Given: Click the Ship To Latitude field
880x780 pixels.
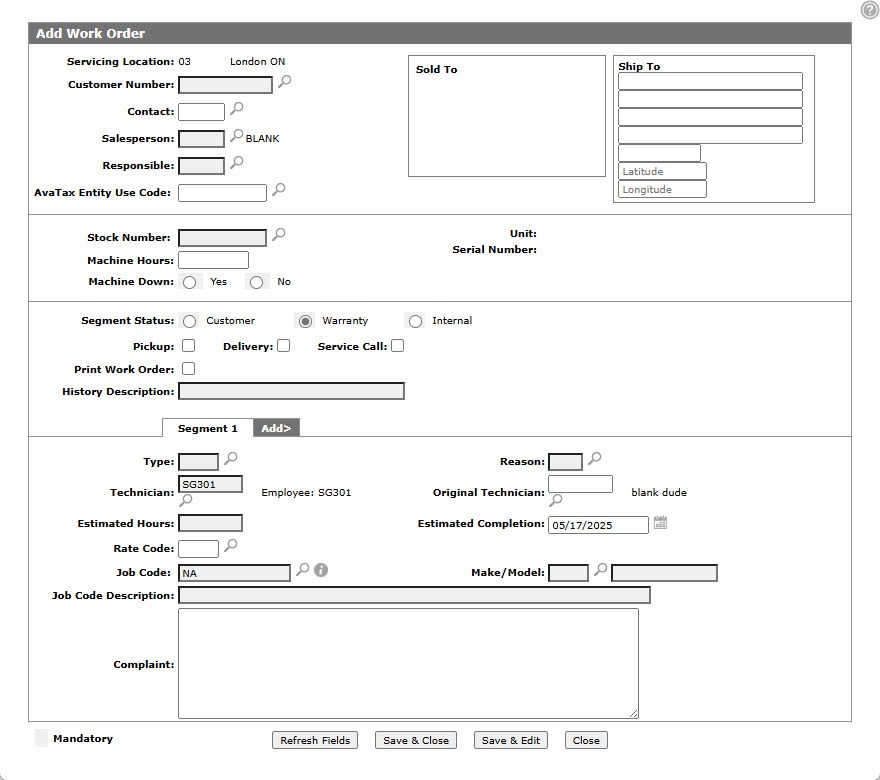Looking at the screenshot, I should pos(662,171).
